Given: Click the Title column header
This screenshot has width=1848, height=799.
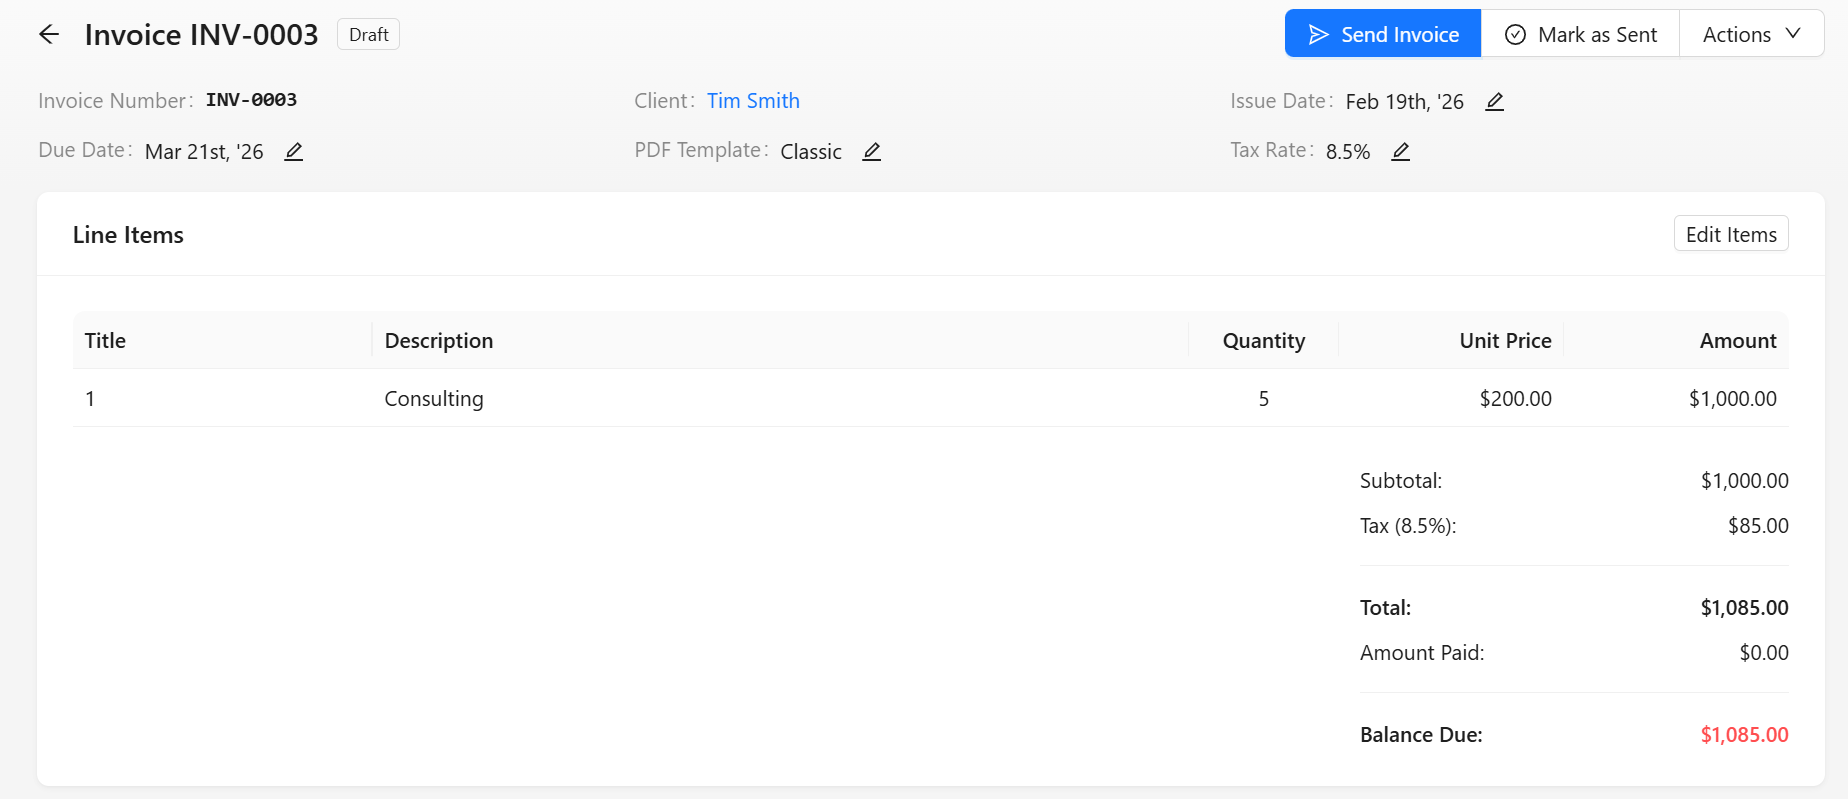Looking at the screenshot, I should (x=105, y=341).
